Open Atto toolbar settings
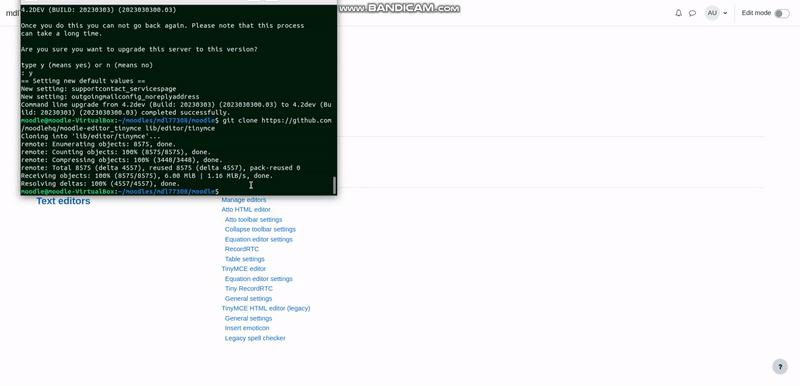This screenshot has width=800, height=386. [x=254, y=219]
